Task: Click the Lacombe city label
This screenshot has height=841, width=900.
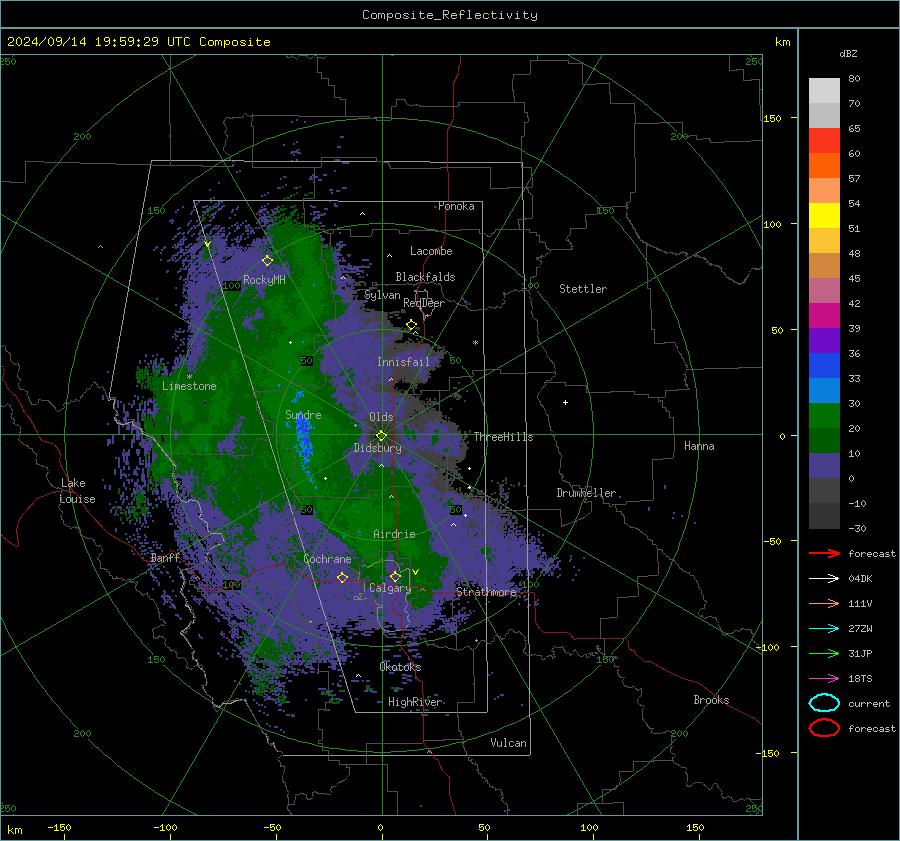Action: point(431,251)
